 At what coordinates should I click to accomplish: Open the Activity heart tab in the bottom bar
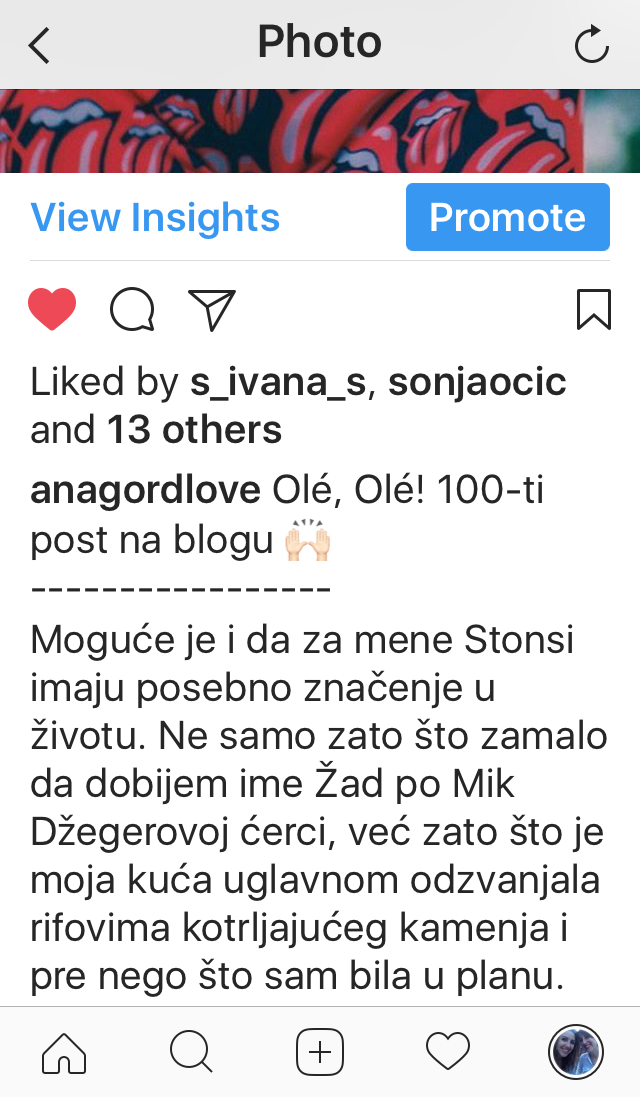tap(448, 1052)
